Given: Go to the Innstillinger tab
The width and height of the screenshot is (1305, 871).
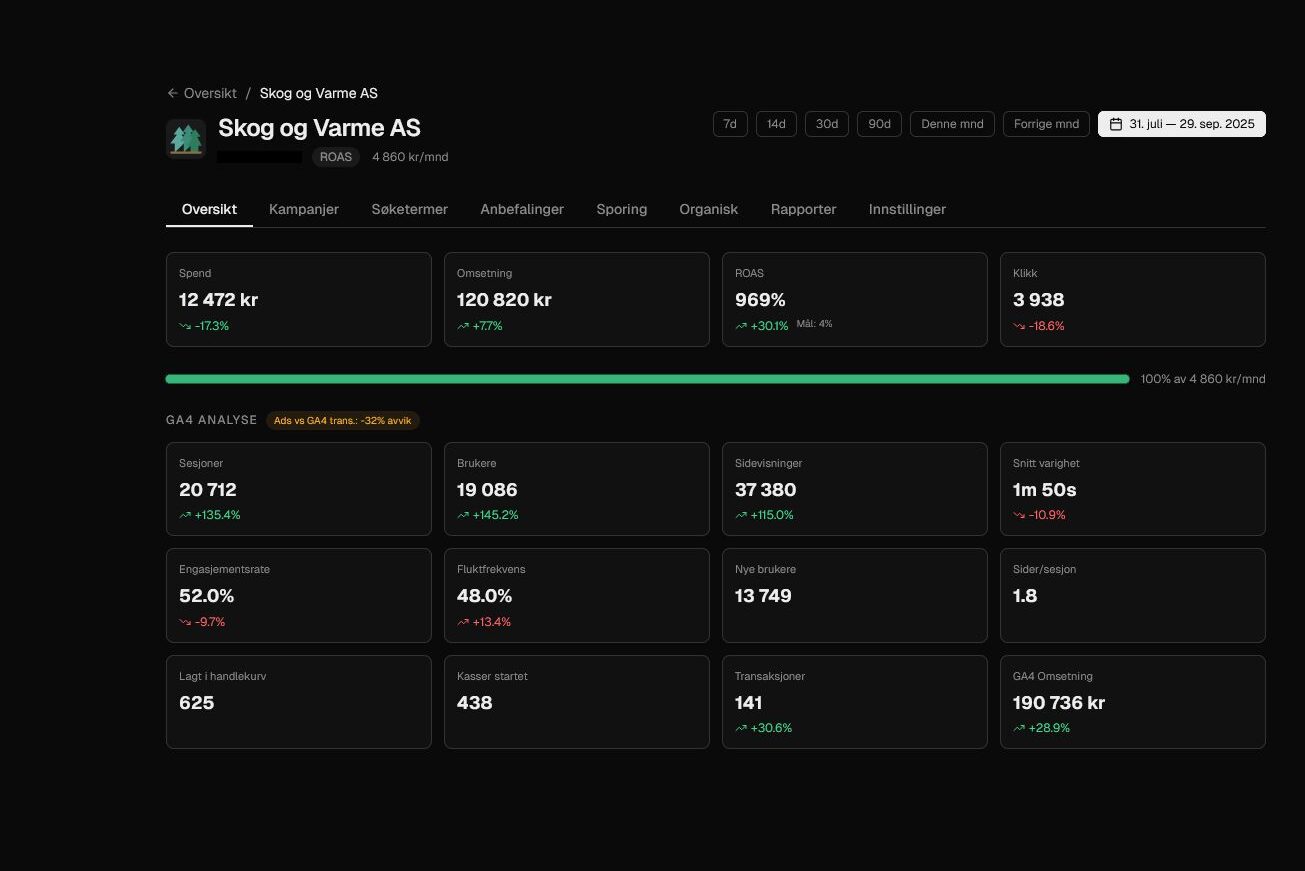Looking at the screenshot, I should coord(907,209).
